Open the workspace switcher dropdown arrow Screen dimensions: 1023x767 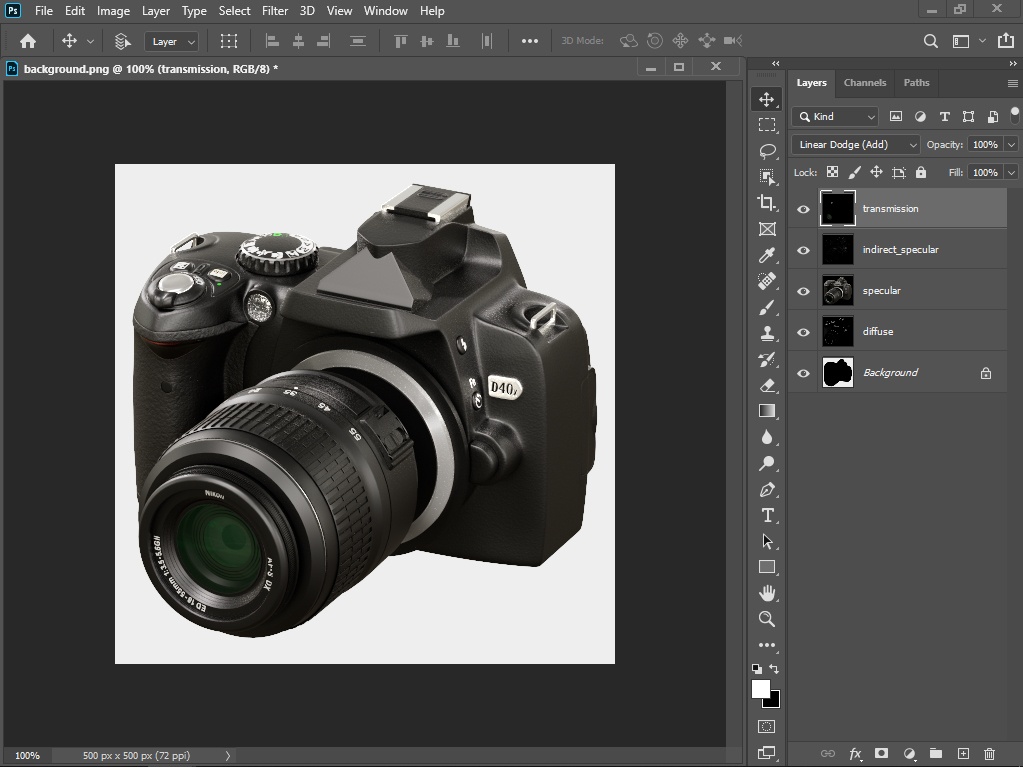(x=982, y=40)
